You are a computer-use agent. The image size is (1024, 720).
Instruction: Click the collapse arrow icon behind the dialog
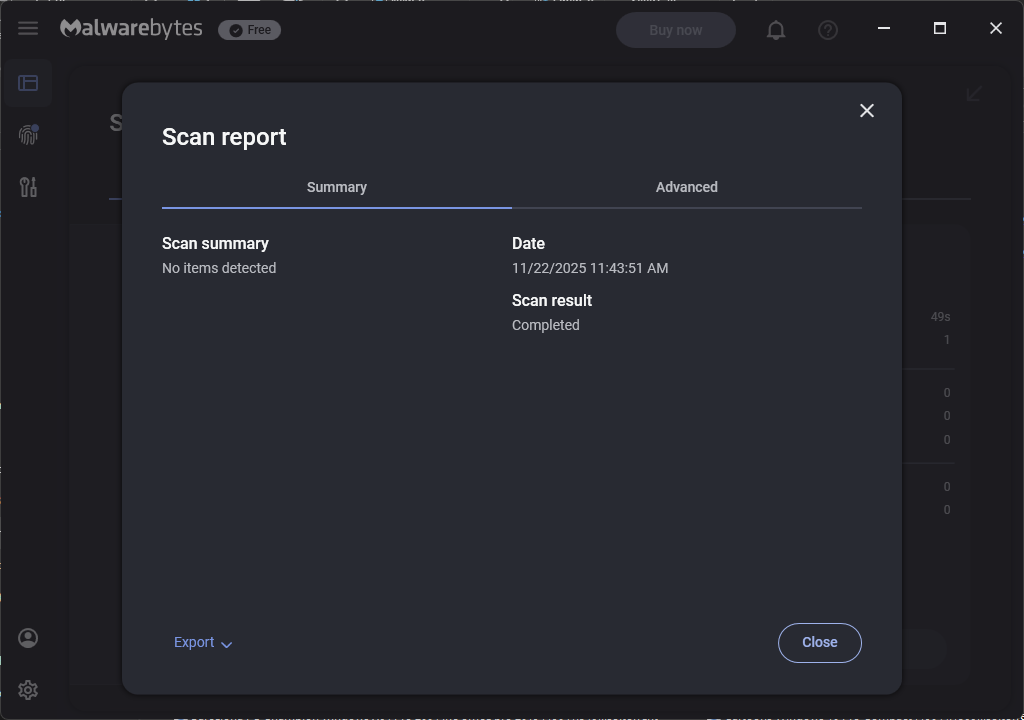coord(975,94)
